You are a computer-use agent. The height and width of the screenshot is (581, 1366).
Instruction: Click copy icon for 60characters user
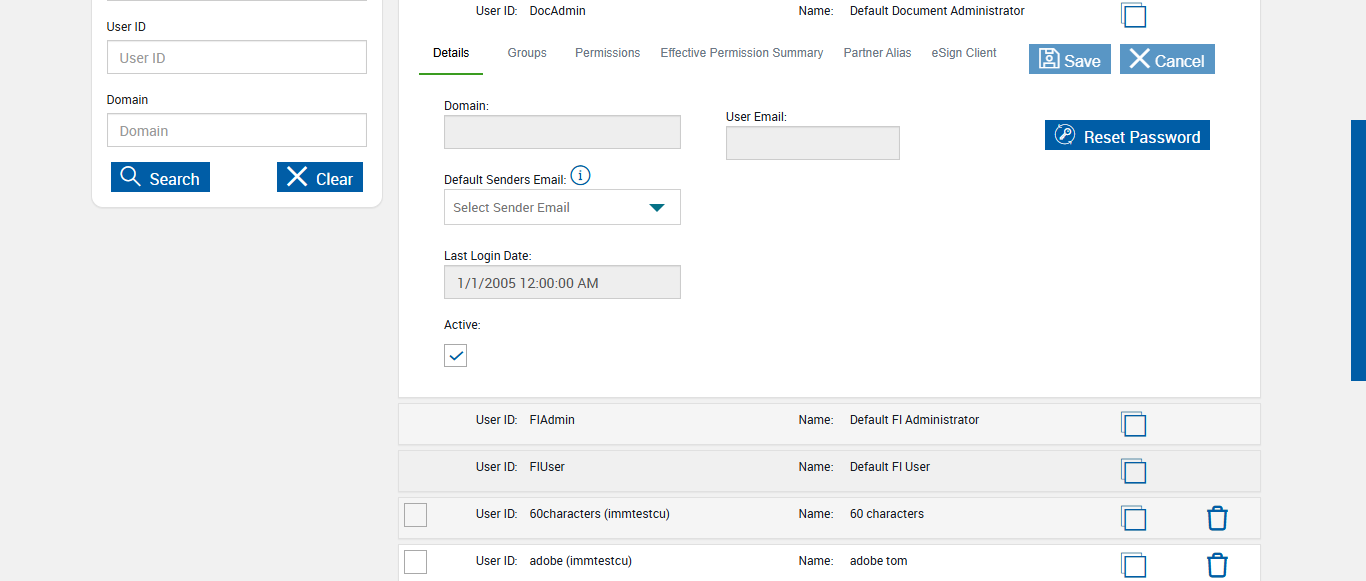coord(1133,518)
